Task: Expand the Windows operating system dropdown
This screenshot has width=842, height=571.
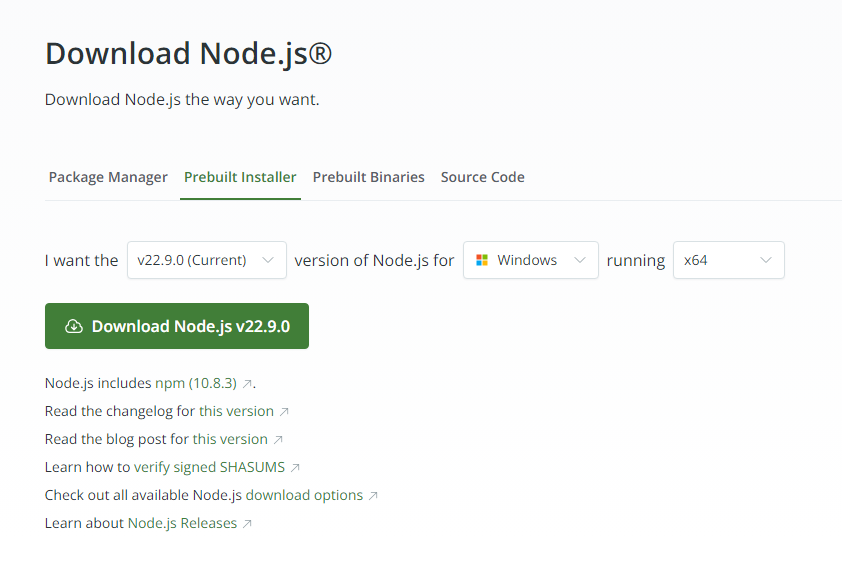Action: (531, 260)
